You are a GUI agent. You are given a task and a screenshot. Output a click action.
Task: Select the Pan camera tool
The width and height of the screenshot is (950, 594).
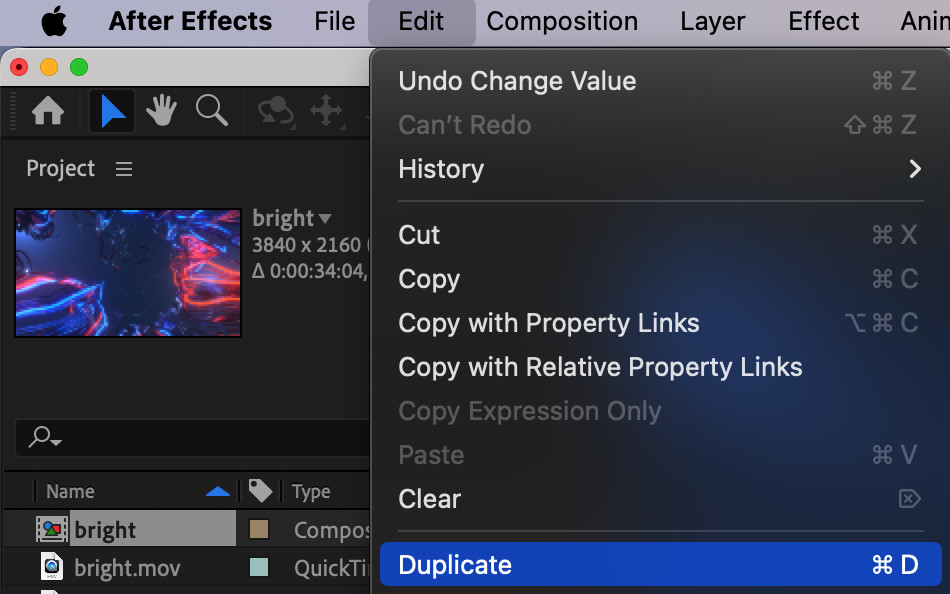(x=326, y=111)
